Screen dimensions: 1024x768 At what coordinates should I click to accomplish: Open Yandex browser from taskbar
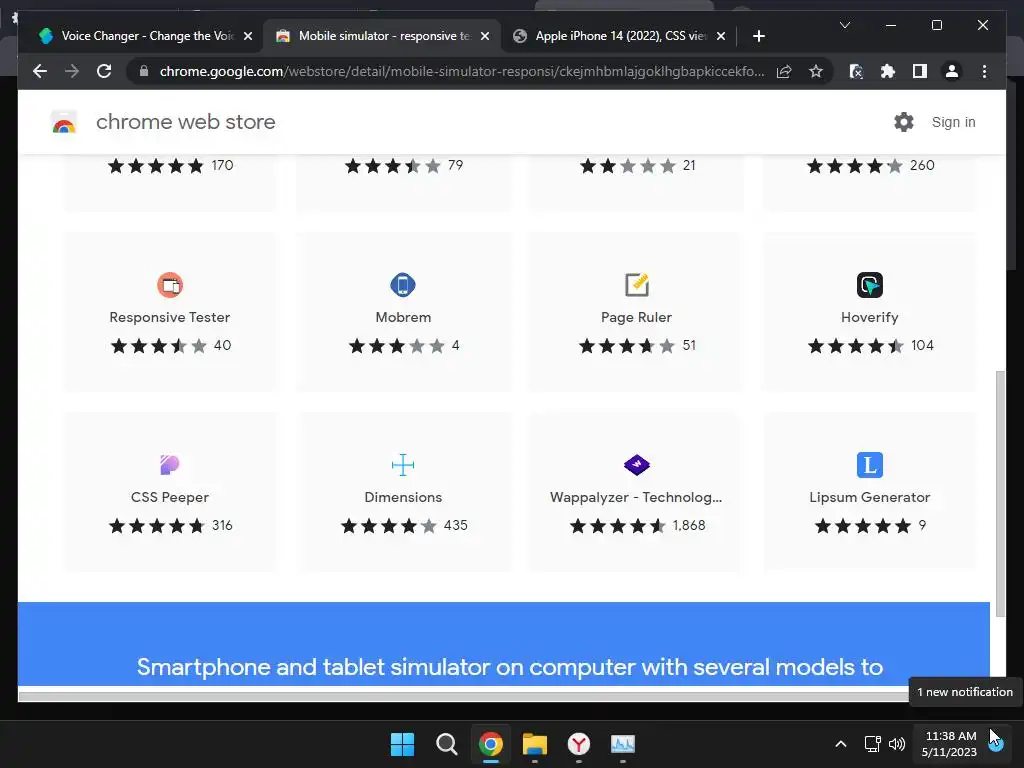[579, 744]
